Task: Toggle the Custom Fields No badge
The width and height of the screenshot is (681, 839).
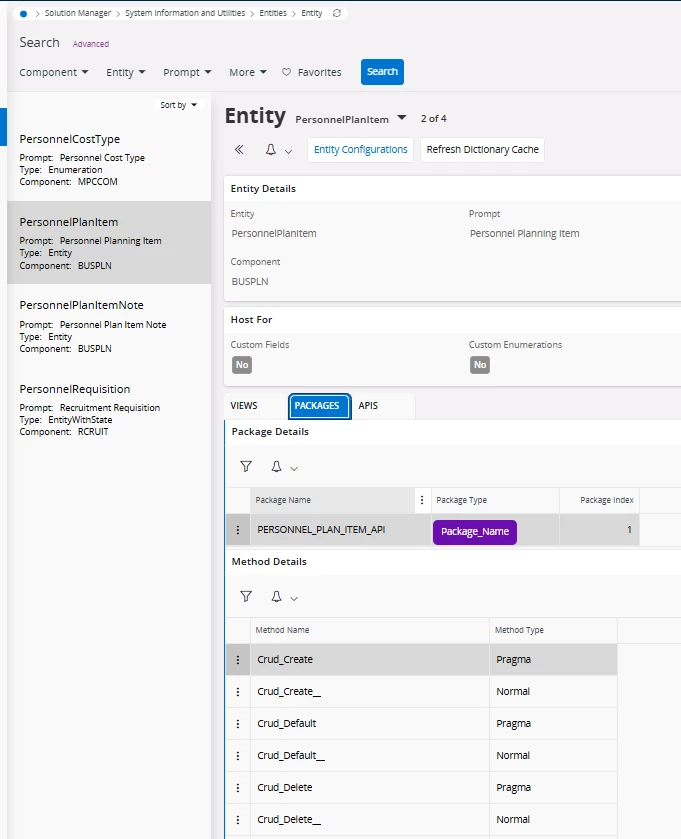Action: (x=242, y=365)
